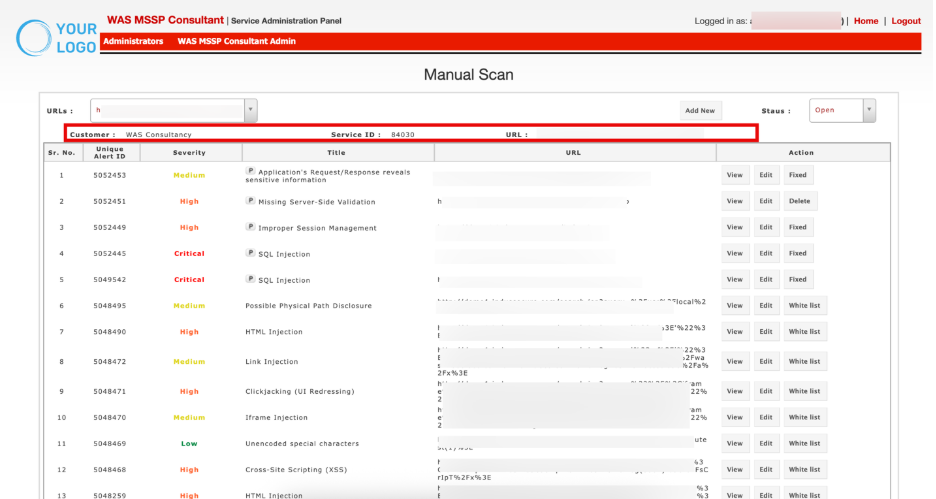Edit the Iframe Injection alert
936x499 pixels.
click(x=766, y=417)
